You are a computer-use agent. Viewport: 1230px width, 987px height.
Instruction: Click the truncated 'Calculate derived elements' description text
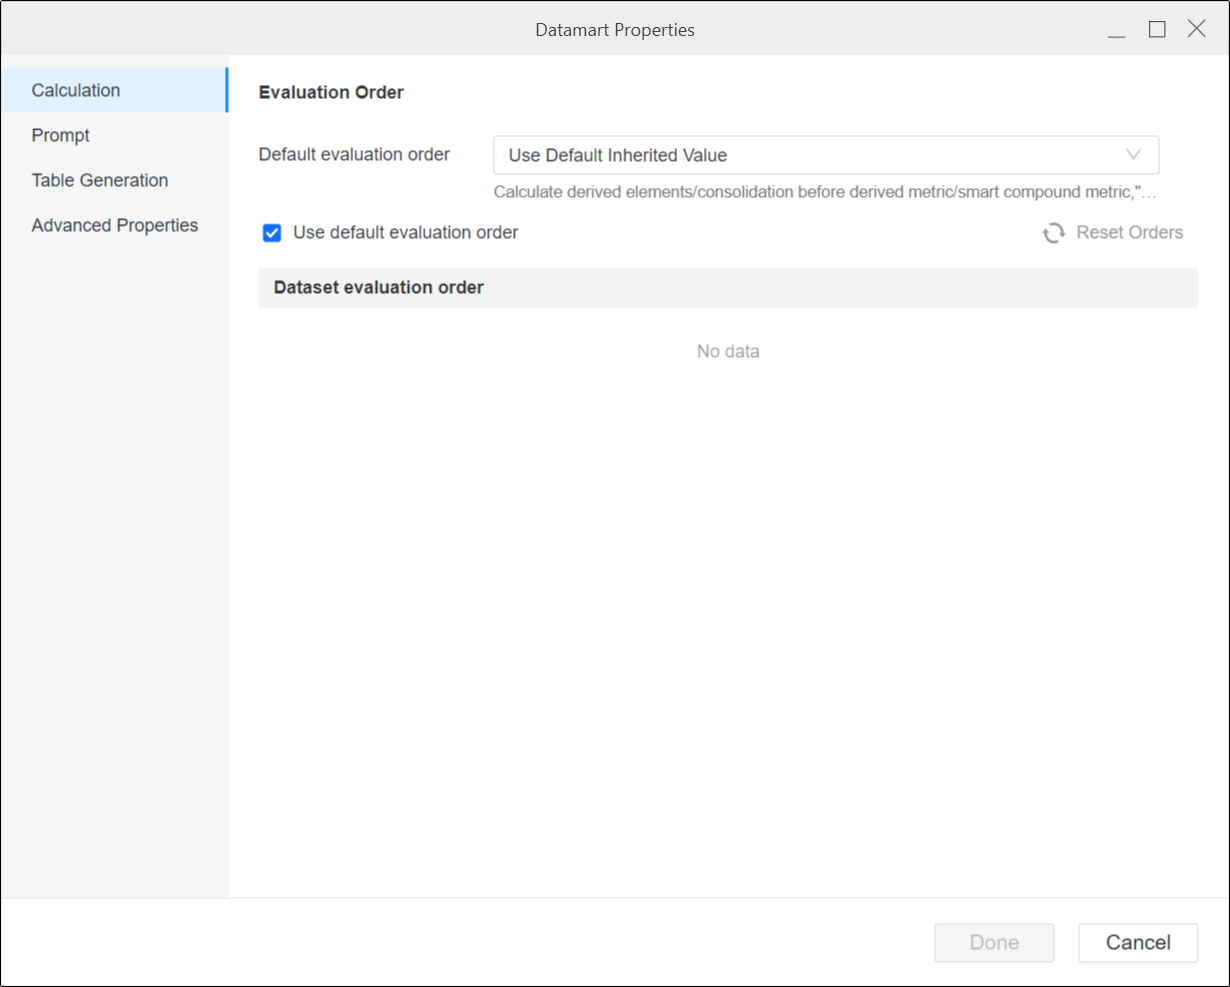[x=825, y=192]
